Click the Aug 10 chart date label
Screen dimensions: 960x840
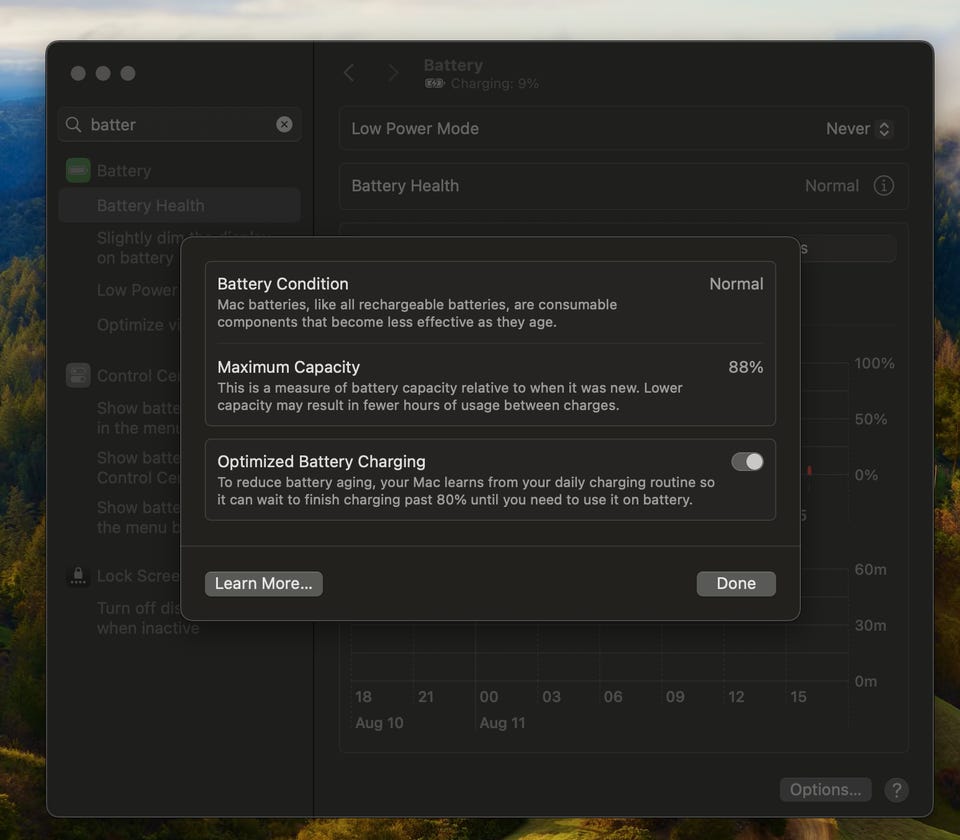(x=379, y=723)
